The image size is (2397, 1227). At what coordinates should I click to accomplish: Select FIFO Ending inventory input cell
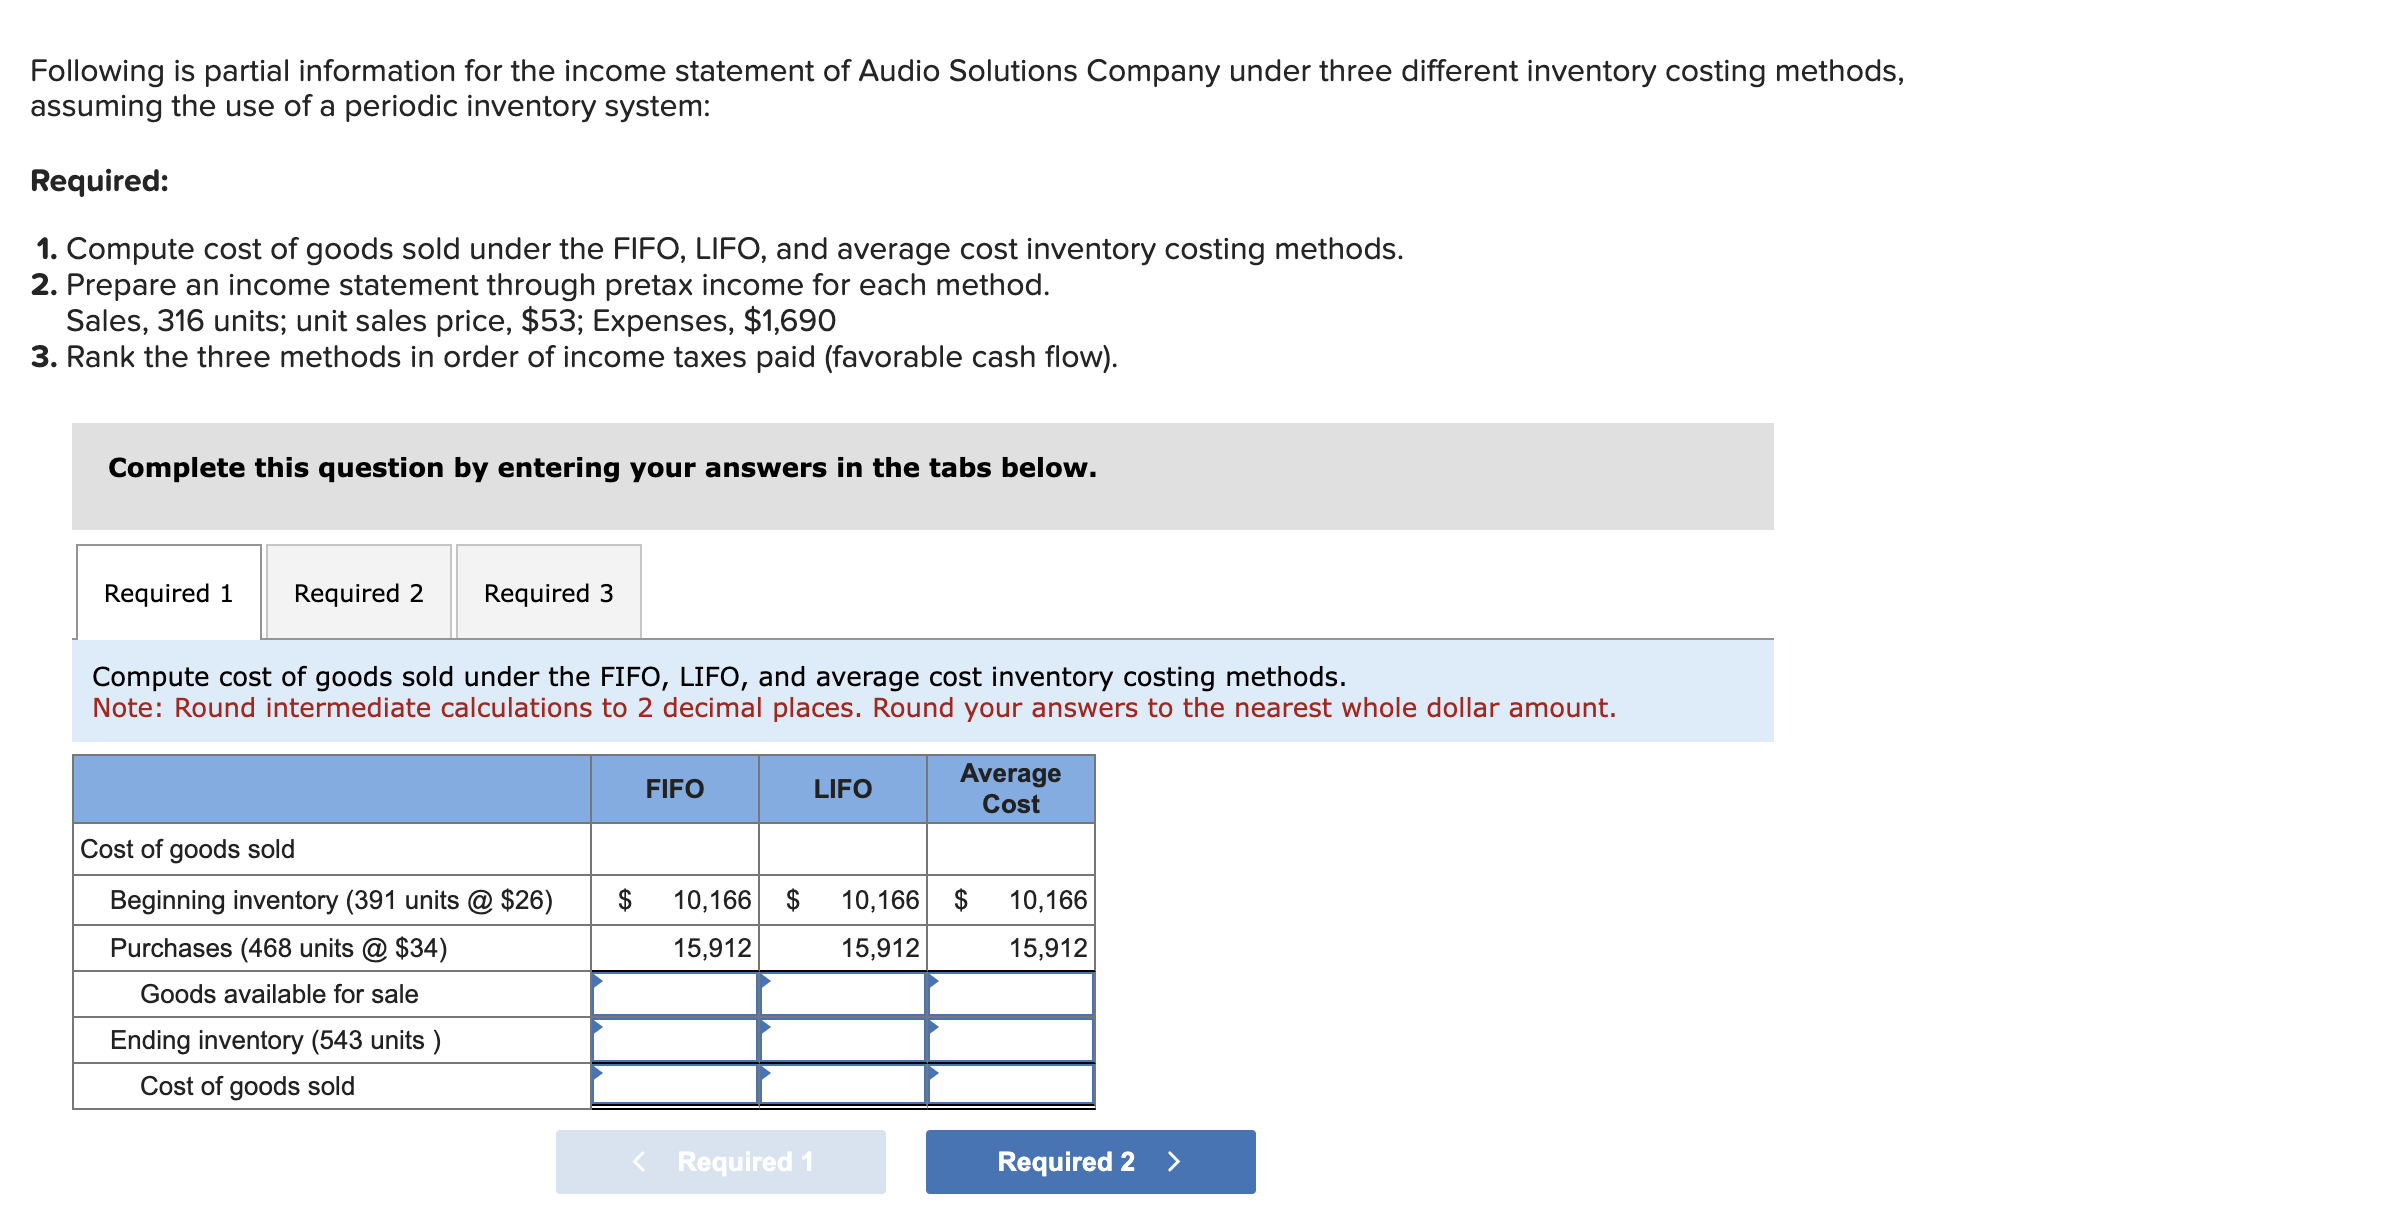(x=675, y=1040)
